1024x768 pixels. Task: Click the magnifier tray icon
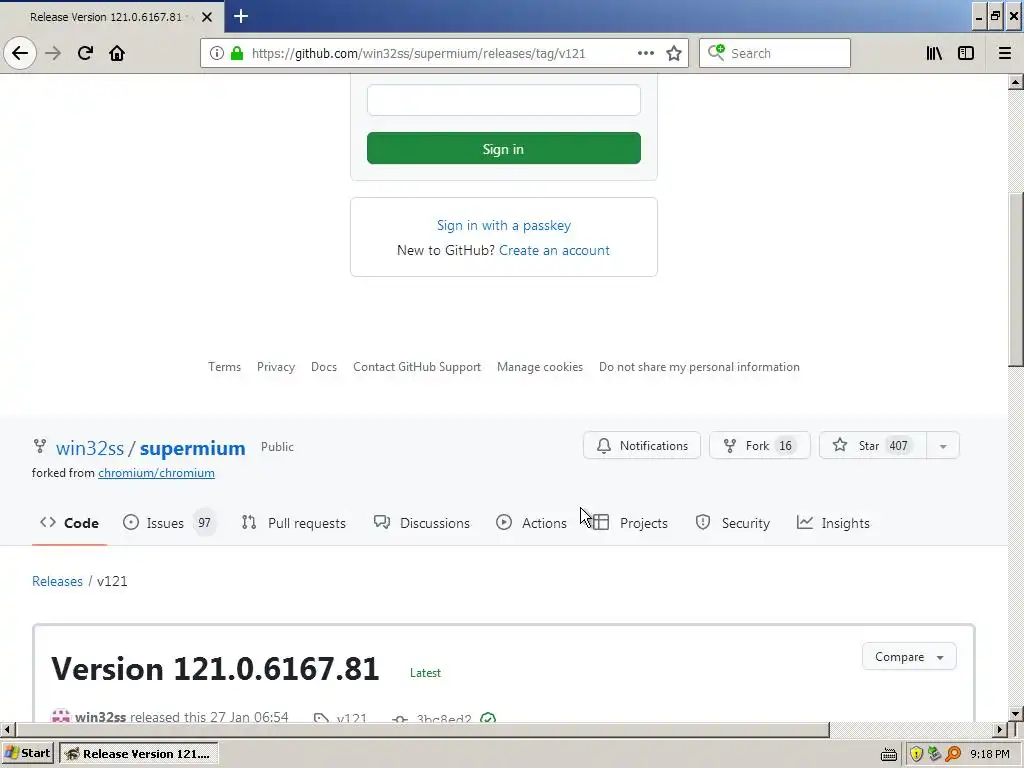[x=953, y=754]
